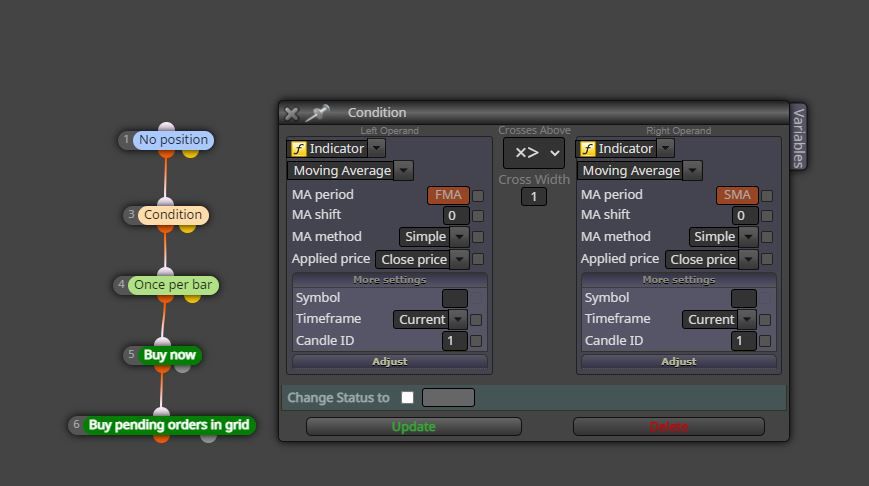Select the Once per bar block
Viewport: 869px width, 486px height.
tap(173, 285)
